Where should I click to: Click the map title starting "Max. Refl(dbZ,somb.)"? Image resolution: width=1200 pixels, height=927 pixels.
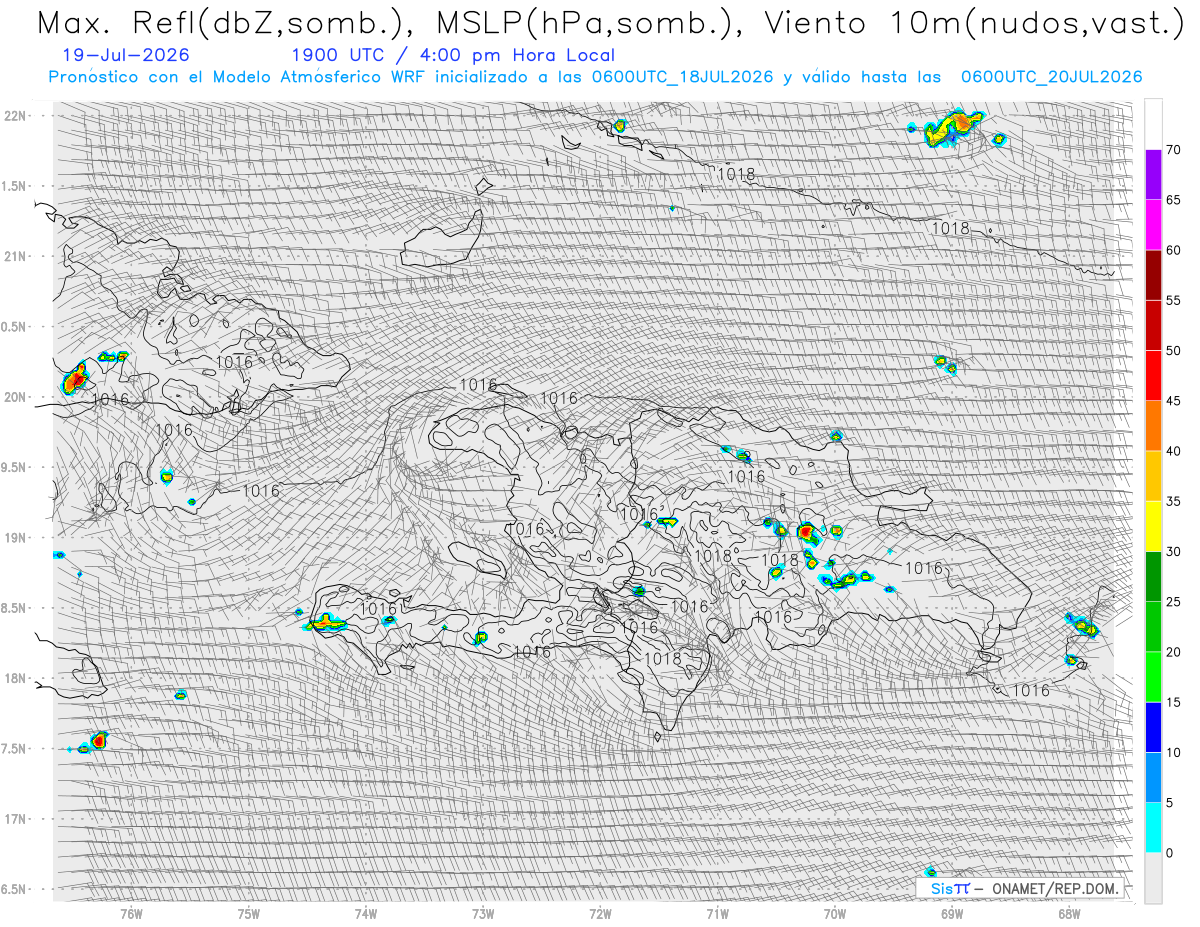click(x=610, y=23)
